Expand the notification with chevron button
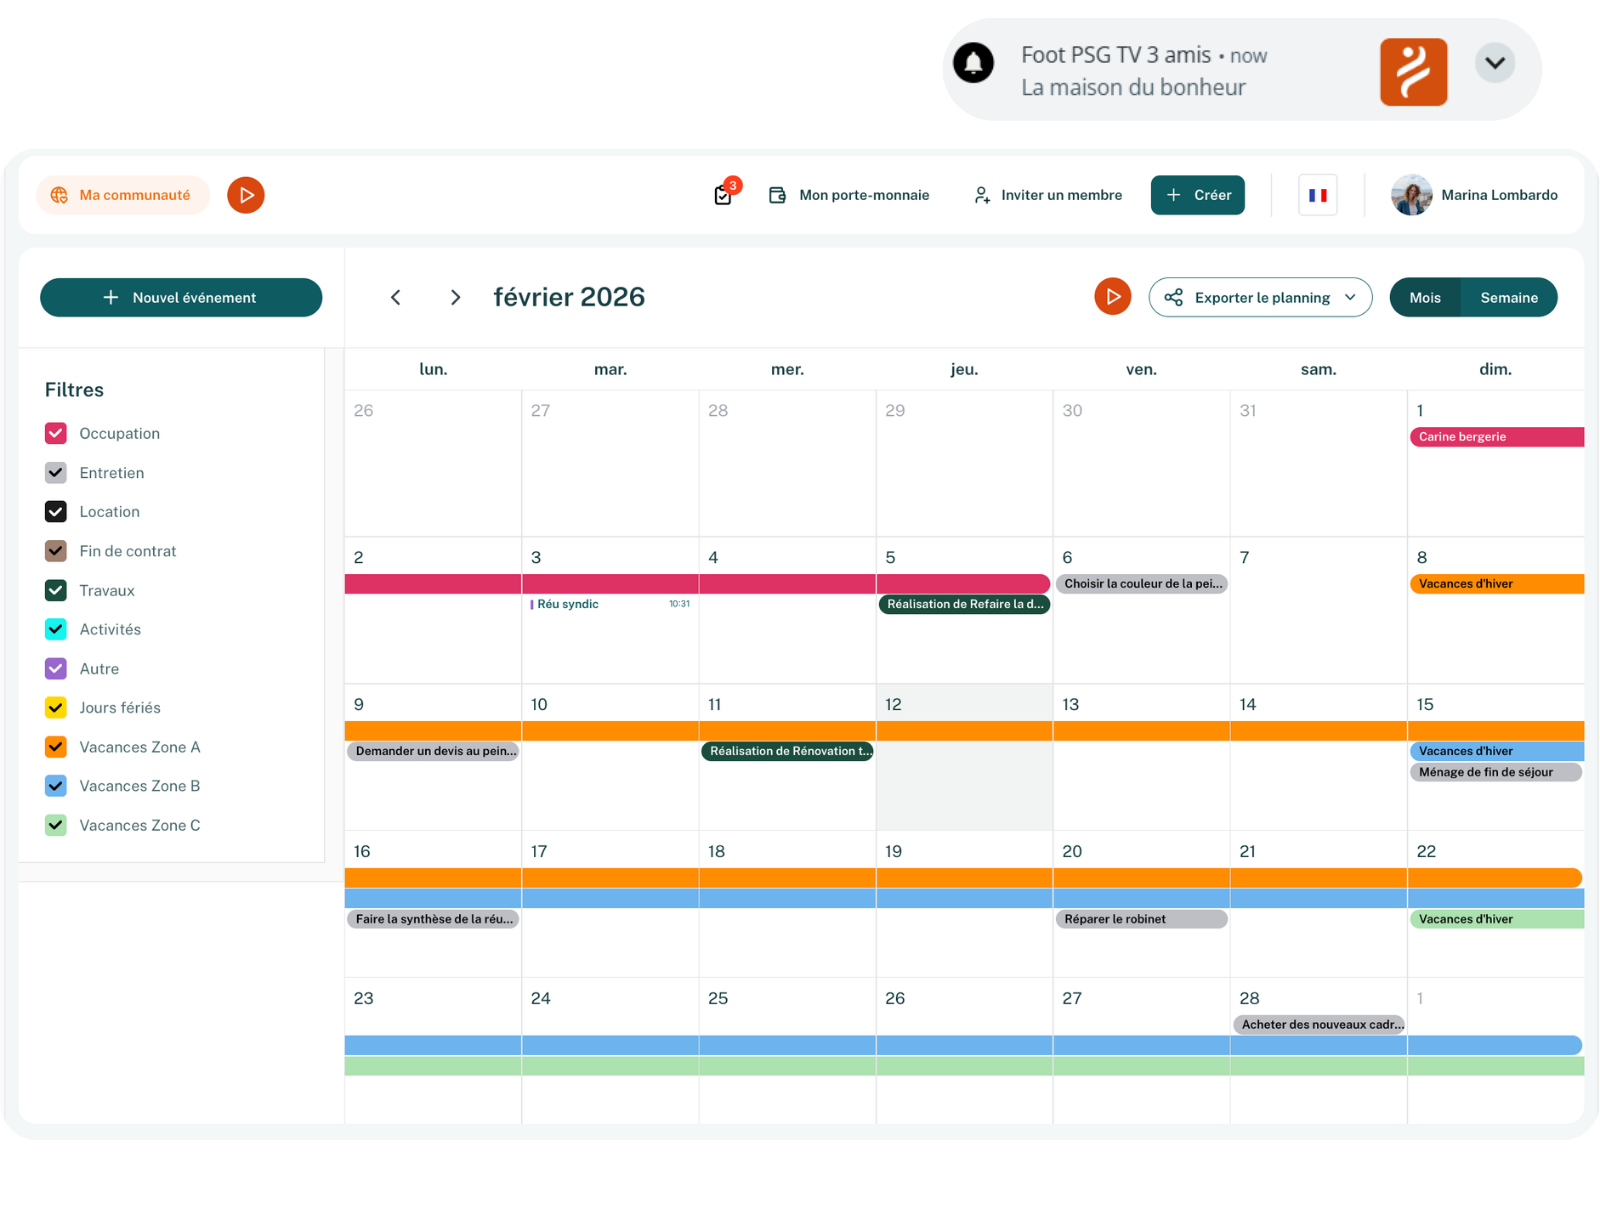 click(x=1495, y=63)
